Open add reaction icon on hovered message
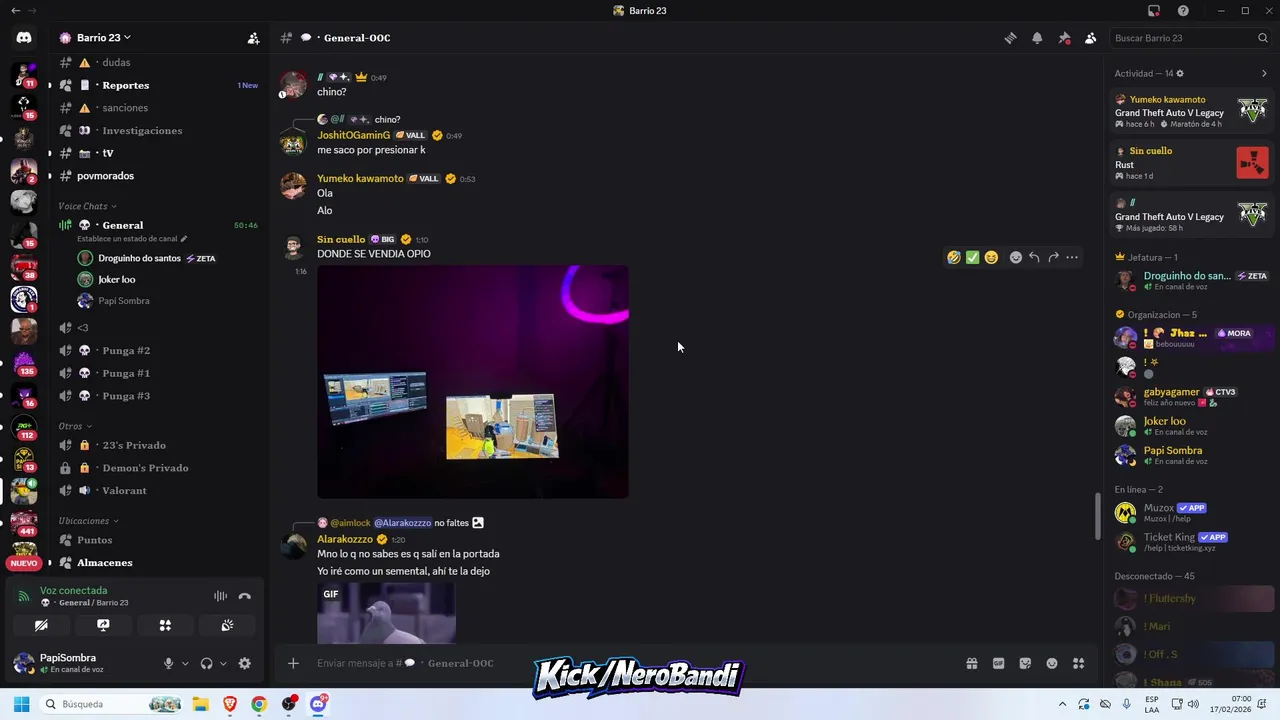Viewport: 1280px width, 720px height. [x=1016, y=257]
